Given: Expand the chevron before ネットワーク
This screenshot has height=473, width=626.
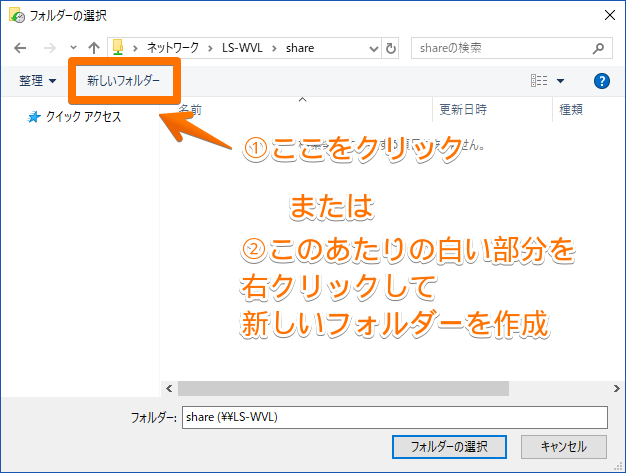Looking at the screenshot, I should (x=135, y=48).
